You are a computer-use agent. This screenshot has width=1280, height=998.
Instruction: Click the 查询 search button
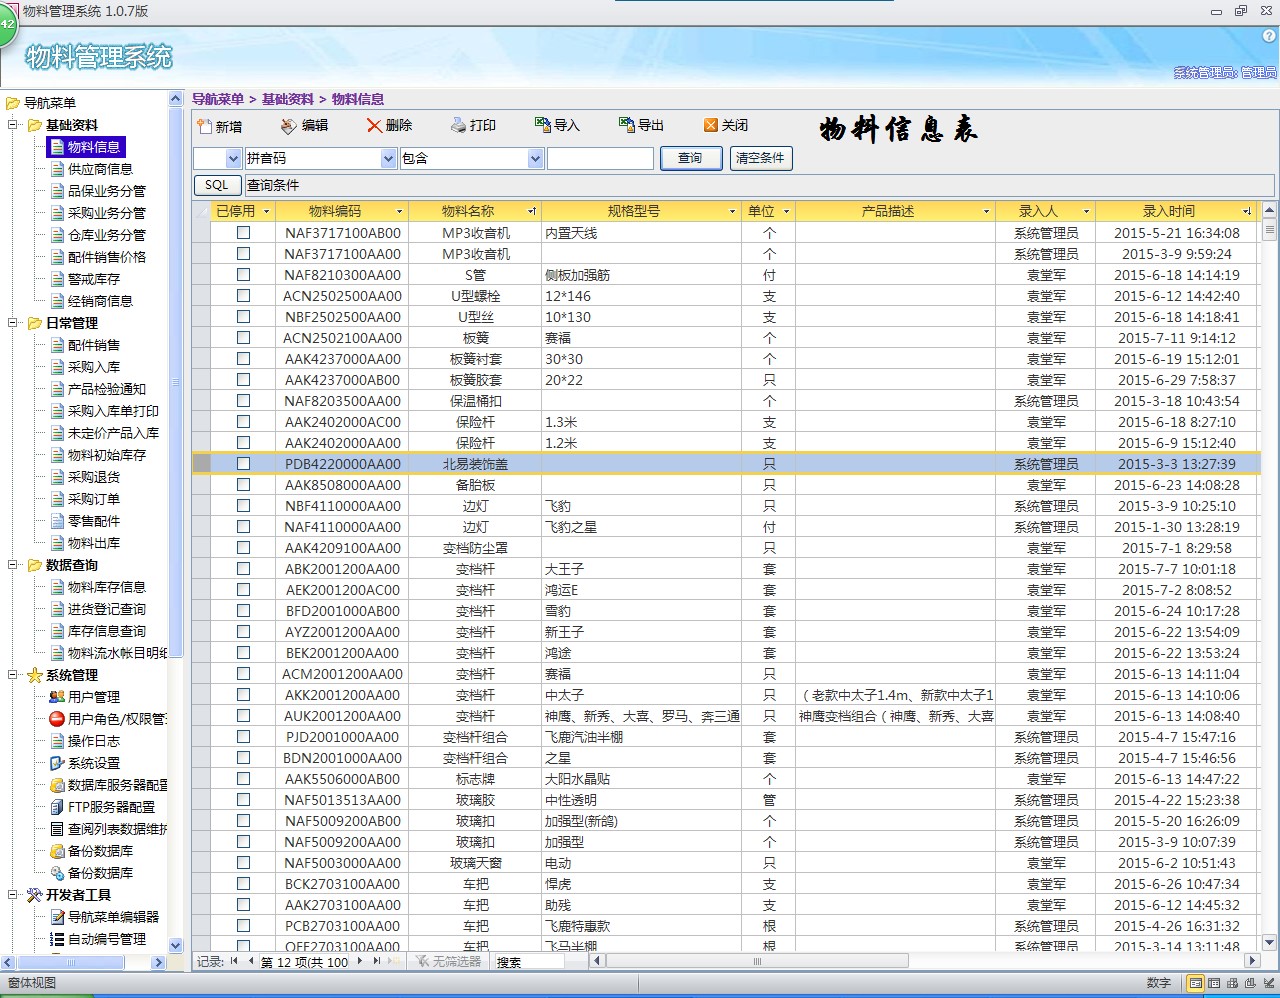tap(690, 158)
